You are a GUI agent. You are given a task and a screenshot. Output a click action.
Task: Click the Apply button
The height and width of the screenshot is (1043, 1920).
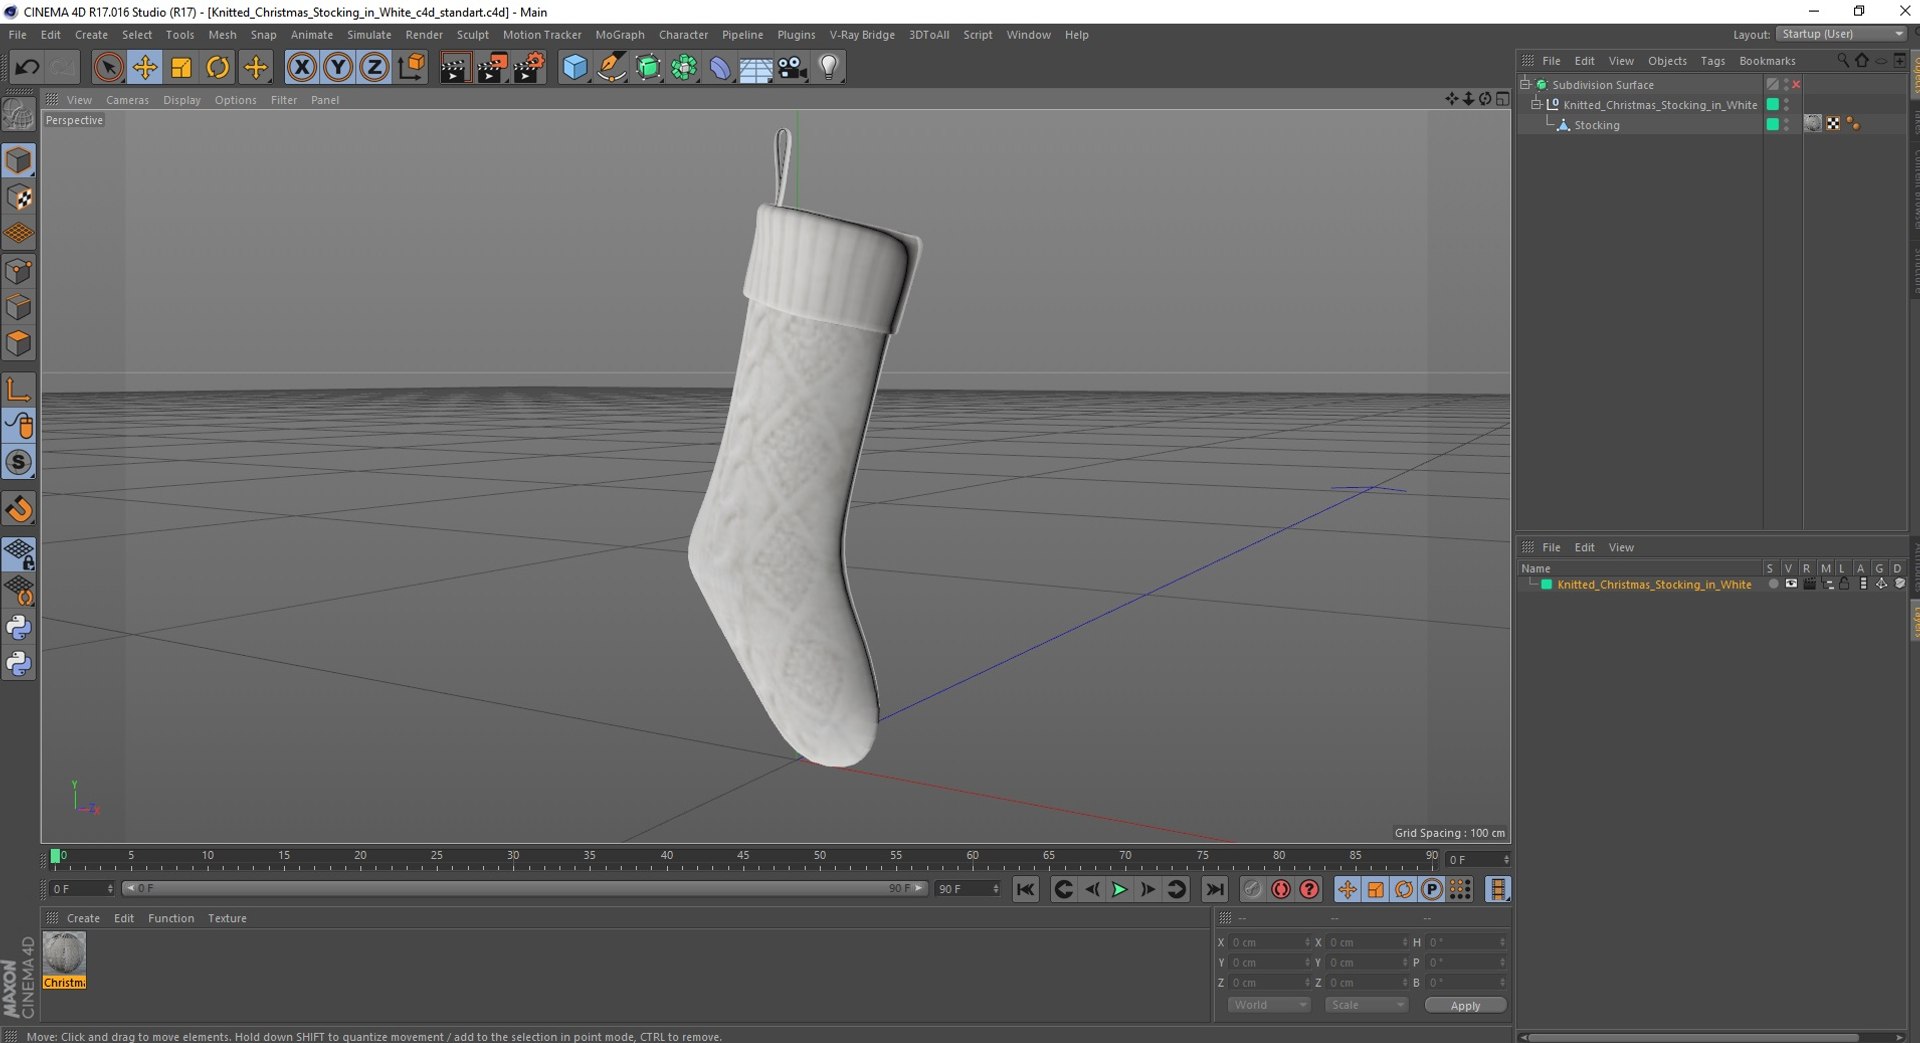tap(1465, 1005)
